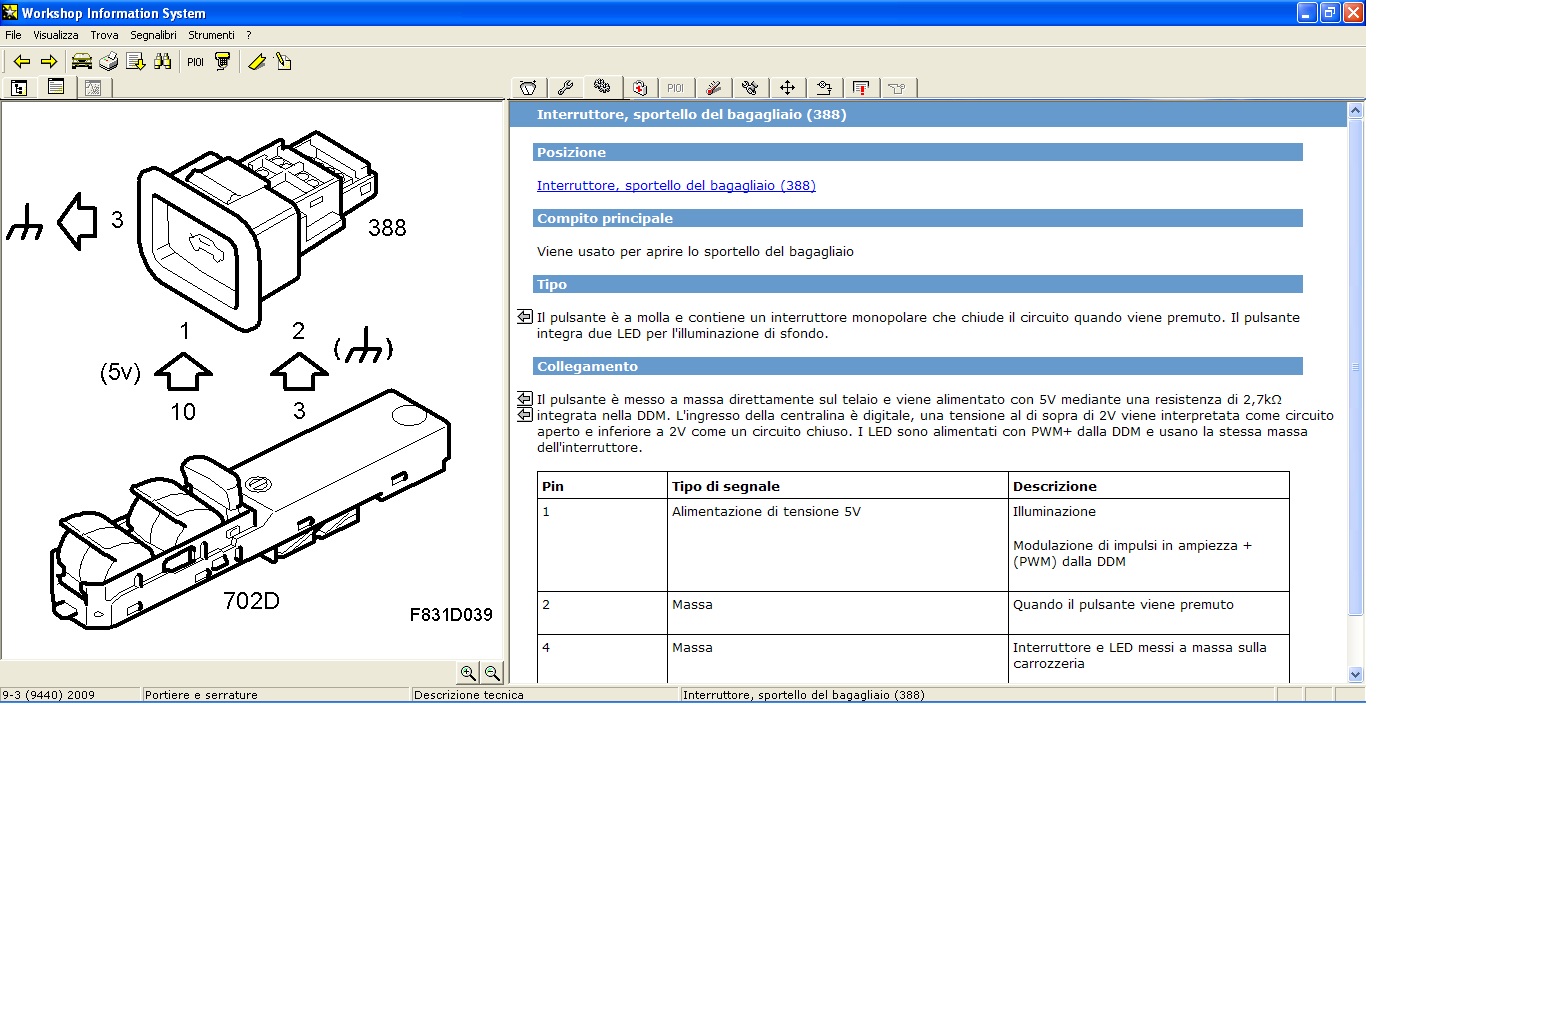The height and width of the screenshot is (1035, 1552).
Task: Open the first-aid kit tab icon
Action: click(640, 88)
